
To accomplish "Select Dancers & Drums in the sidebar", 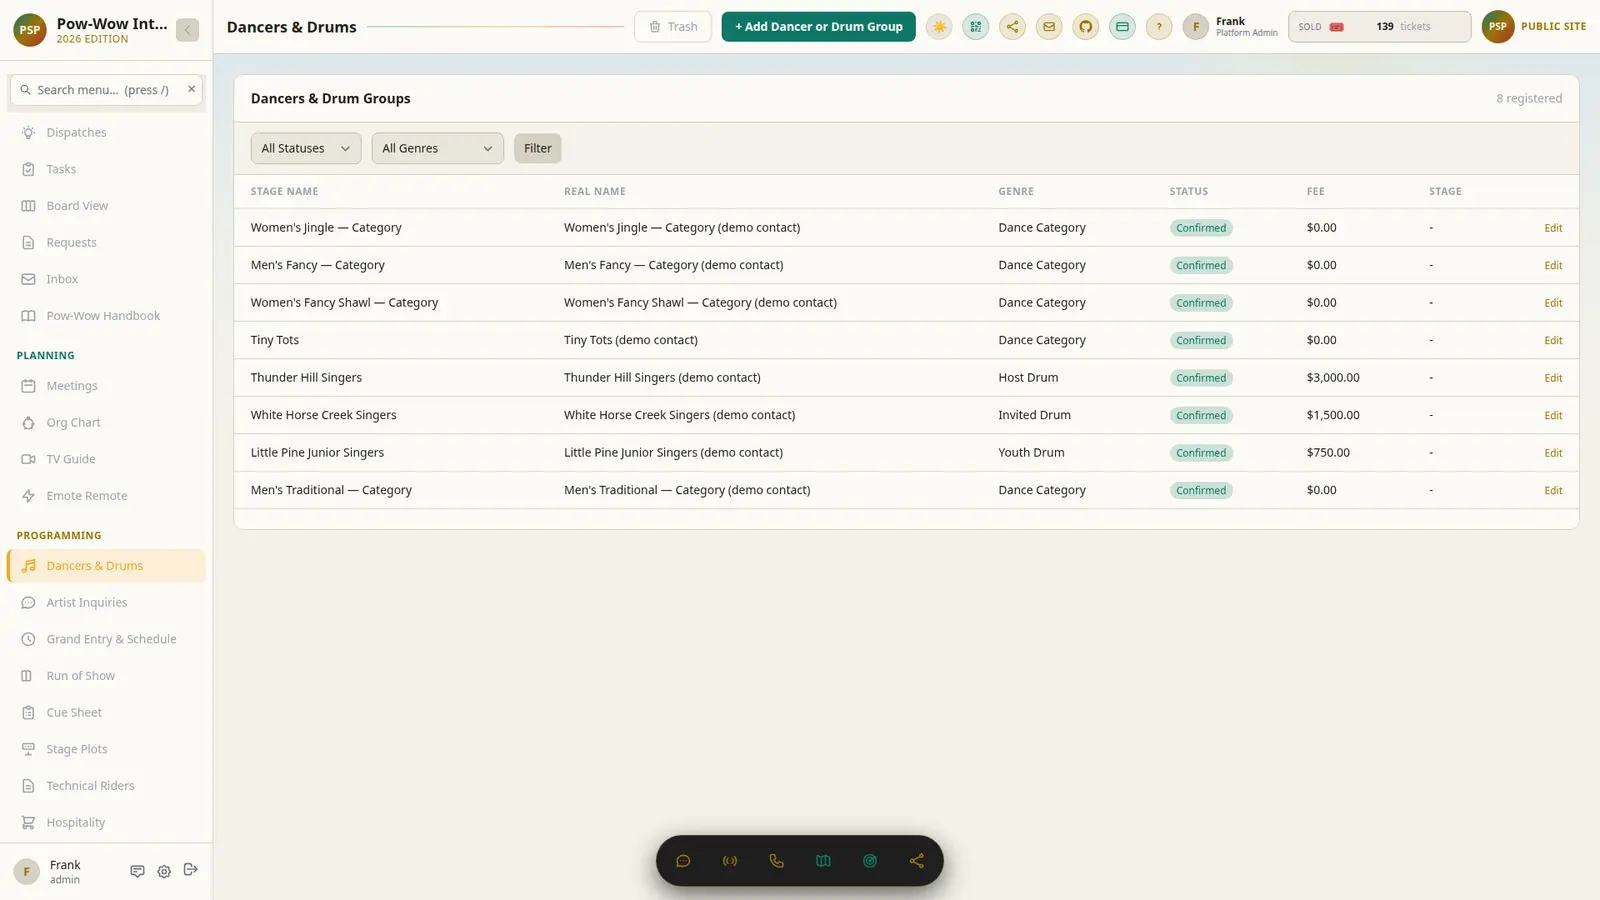I will [x=106, y=566].
